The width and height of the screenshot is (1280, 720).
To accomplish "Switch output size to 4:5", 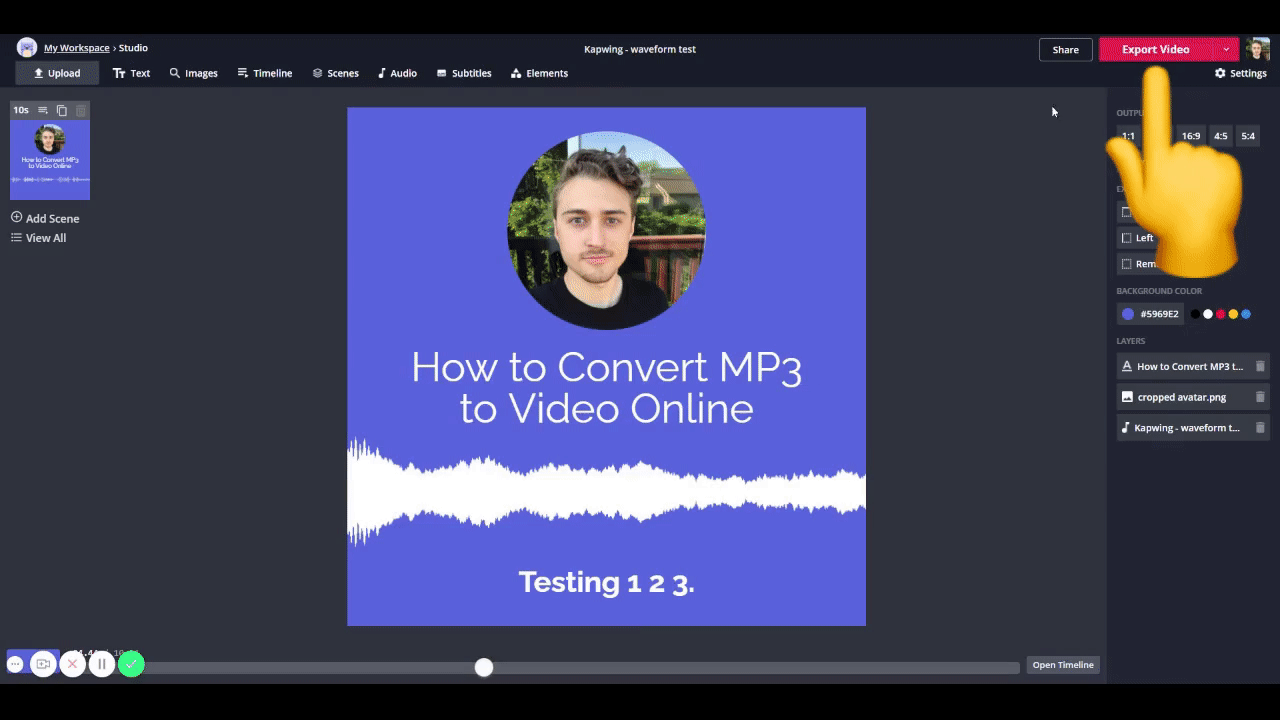I will (1220, 136).
